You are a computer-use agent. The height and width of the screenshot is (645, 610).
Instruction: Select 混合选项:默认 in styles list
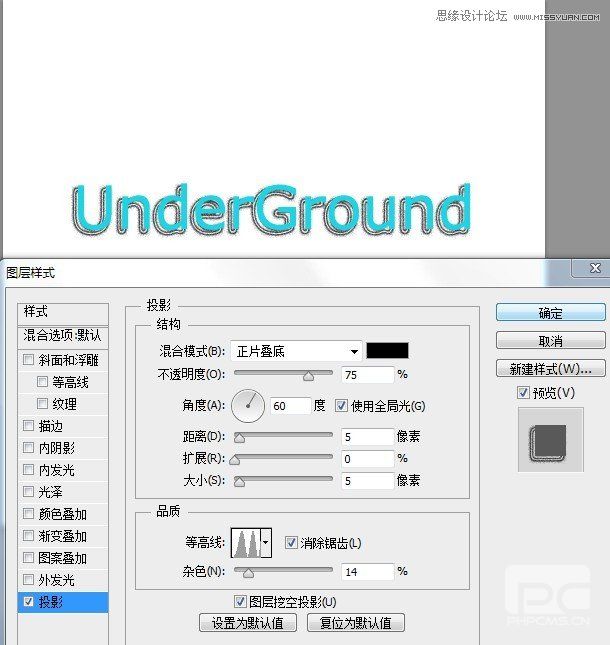(63, 336)
